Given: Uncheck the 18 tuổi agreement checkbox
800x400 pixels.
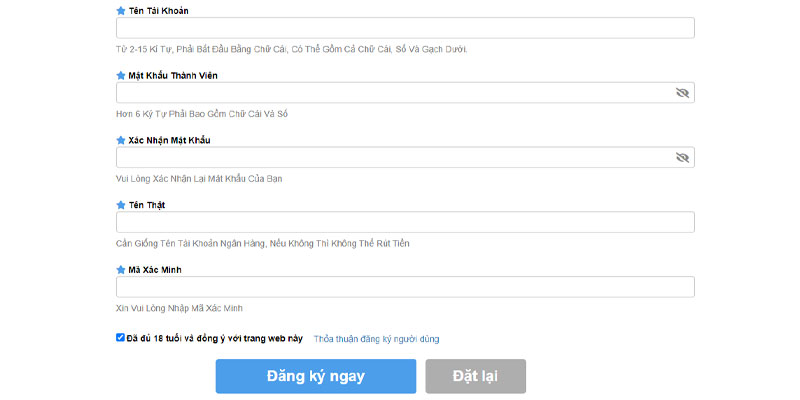Looking at the screenshot, I should click(120, 337).
